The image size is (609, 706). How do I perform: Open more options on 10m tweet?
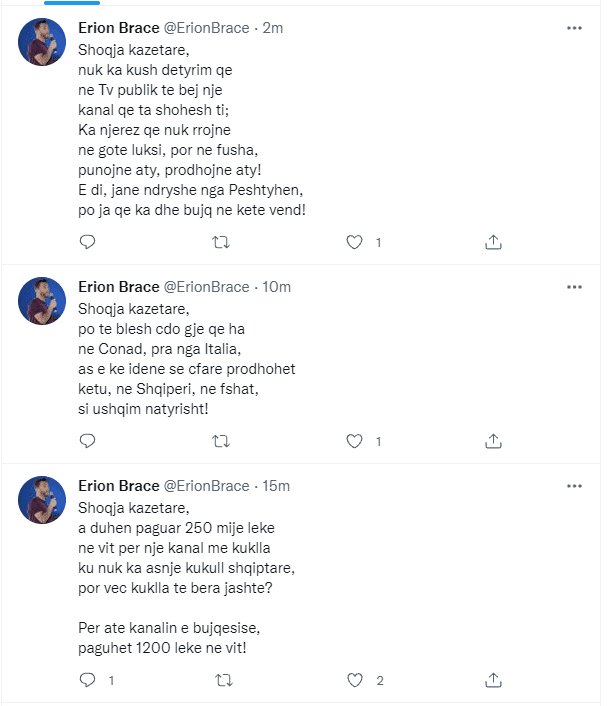(x=574, y=286)
